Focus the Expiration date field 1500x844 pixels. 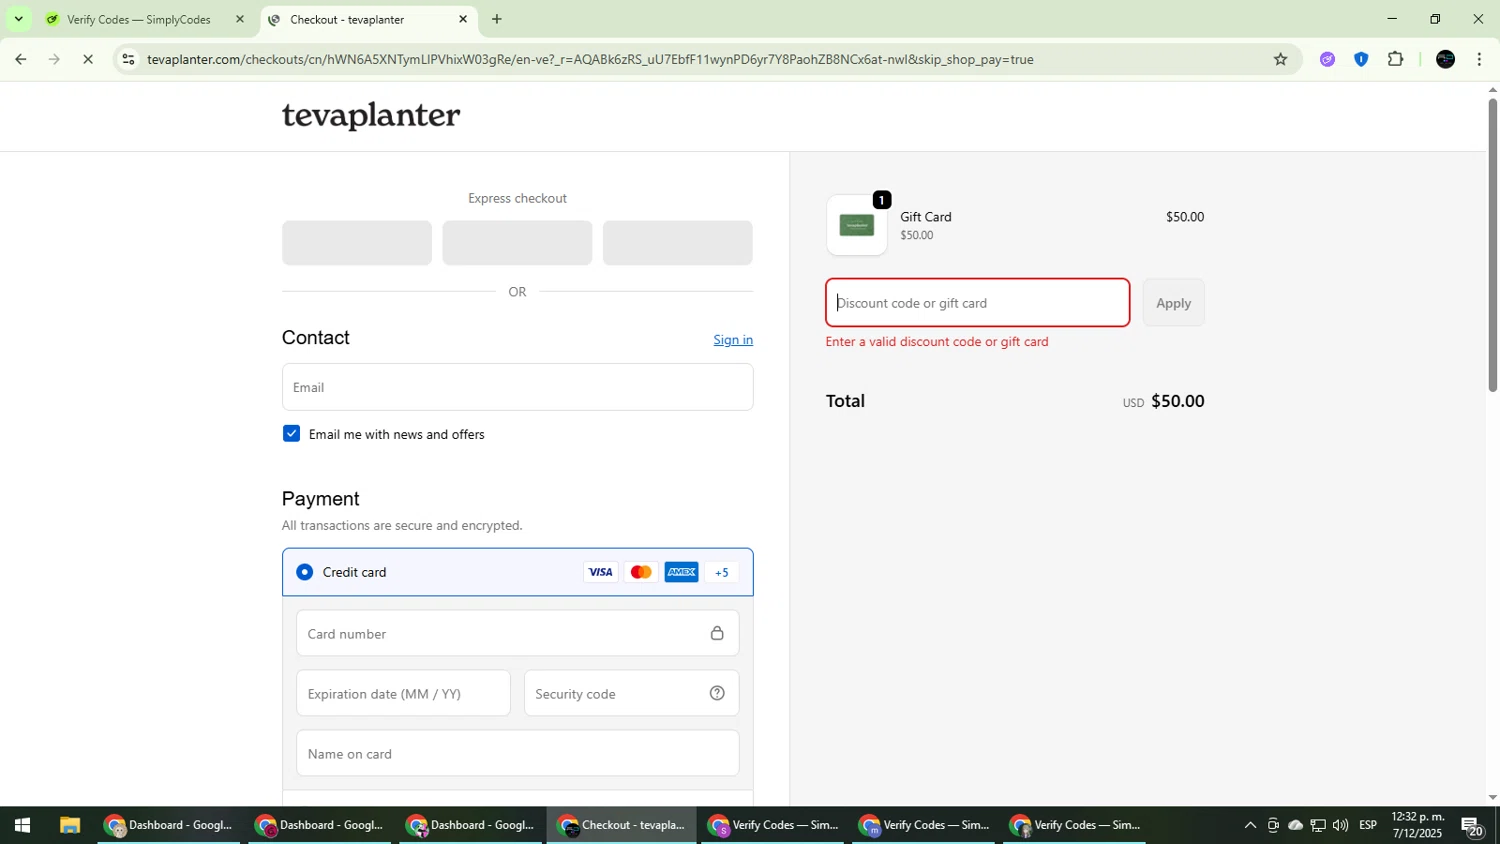[x=403, y=693]
